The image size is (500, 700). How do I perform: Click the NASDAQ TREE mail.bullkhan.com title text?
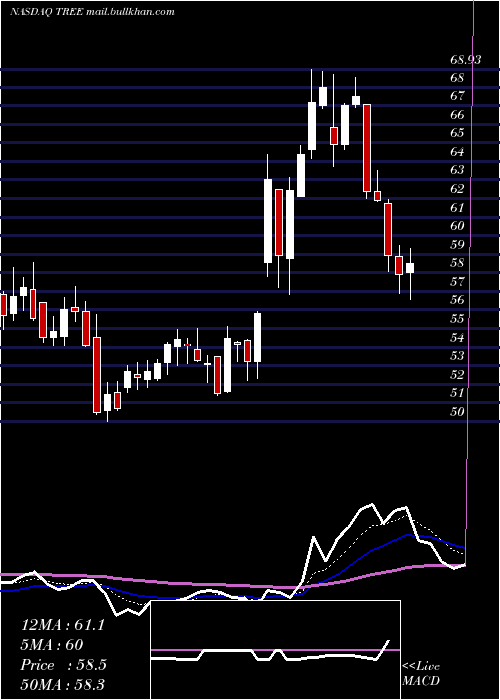click(92, 12)
